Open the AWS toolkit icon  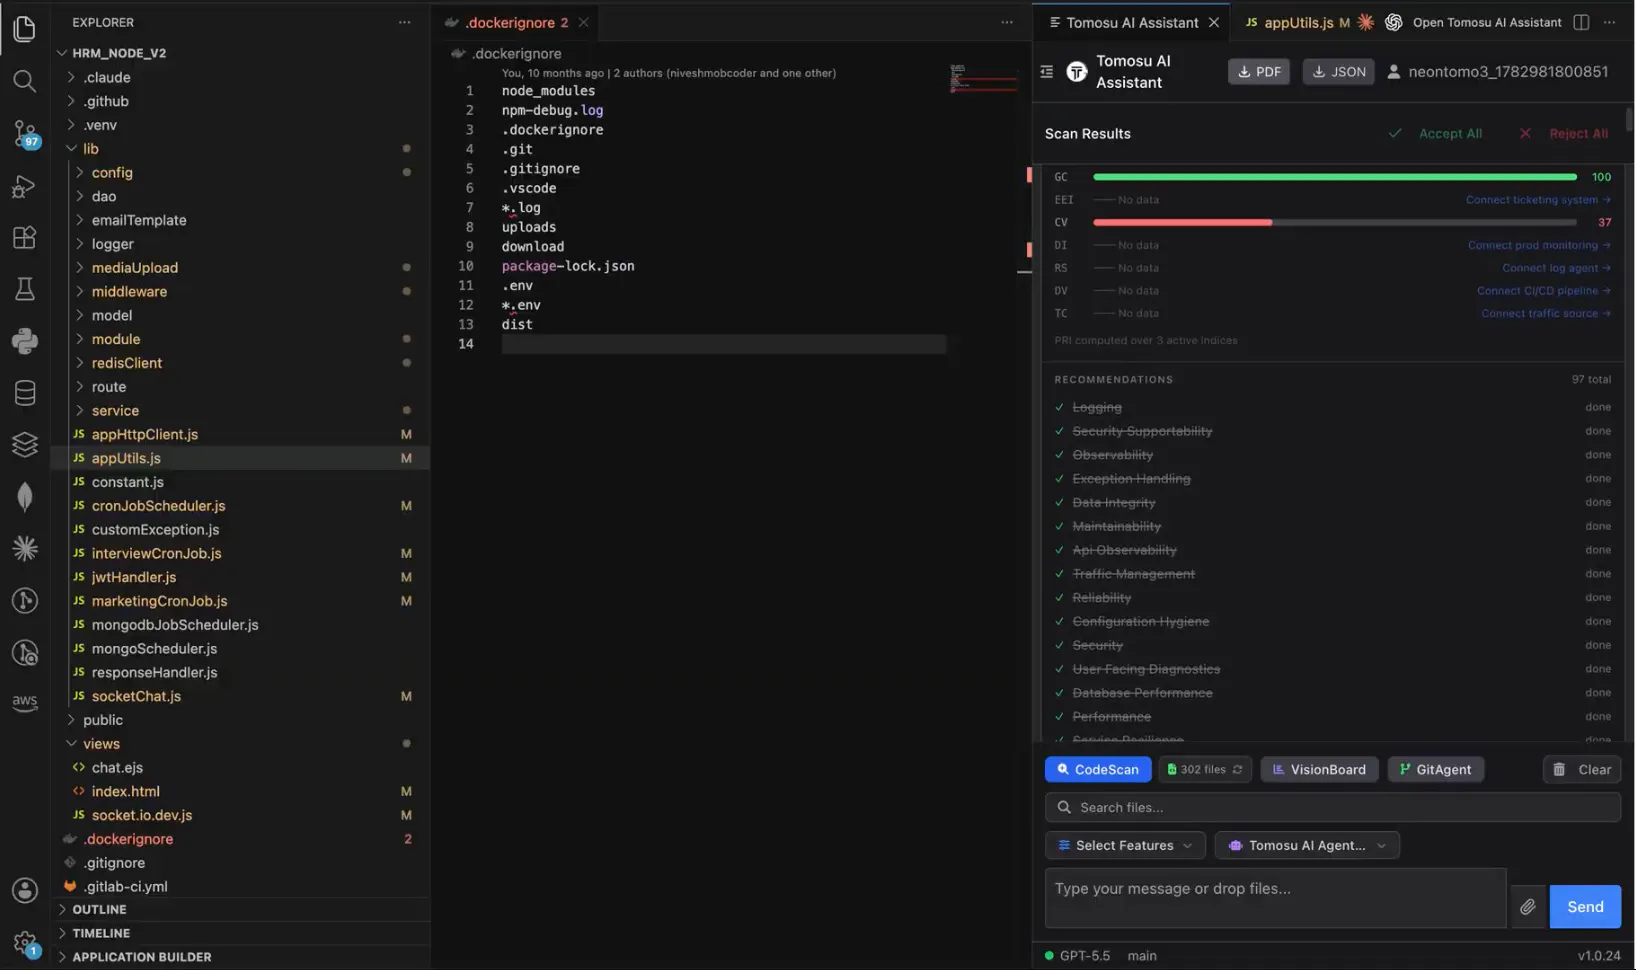pos(25,703)
